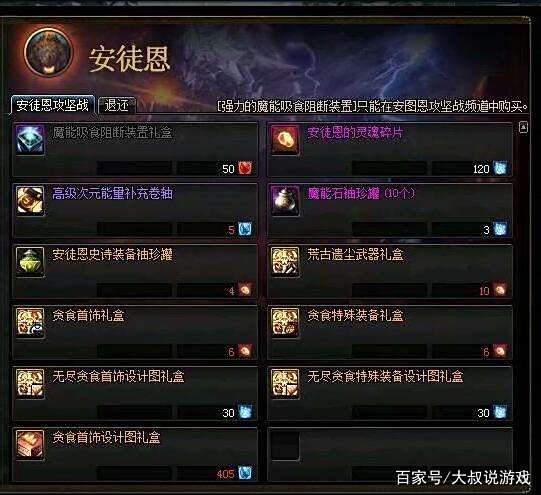Click the 无尽贪食首饰设计图礼盒 icon
Image resolution: width=541 pixels, height=495 pixels.
pyautogui.click(x=30, y=384)
